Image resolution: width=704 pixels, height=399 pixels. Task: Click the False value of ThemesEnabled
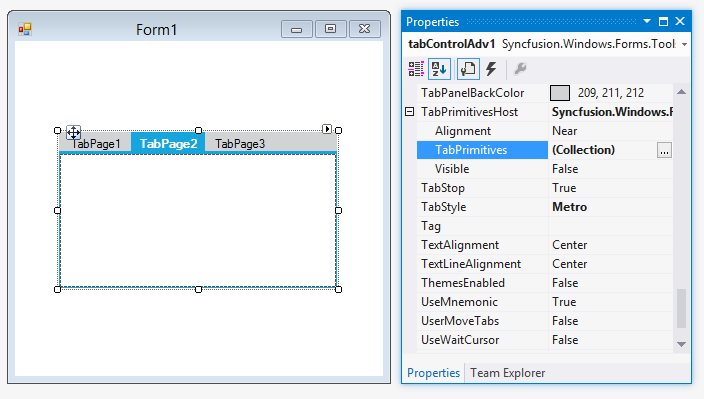565,283
